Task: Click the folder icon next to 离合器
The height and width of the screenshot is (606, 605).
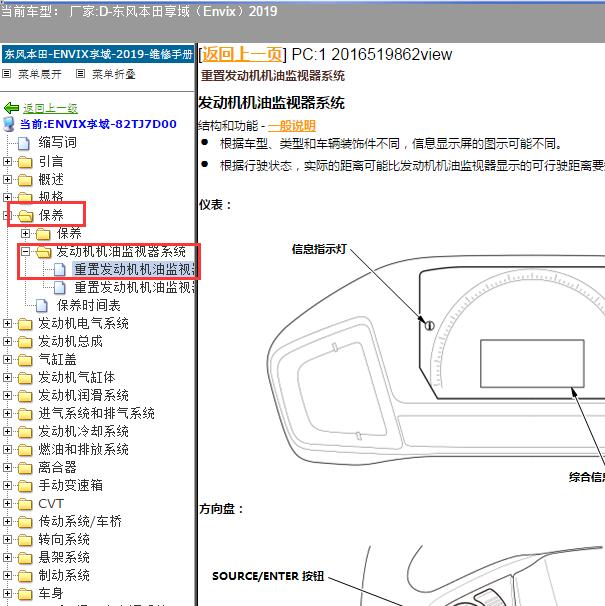Action: pos(25,468)
